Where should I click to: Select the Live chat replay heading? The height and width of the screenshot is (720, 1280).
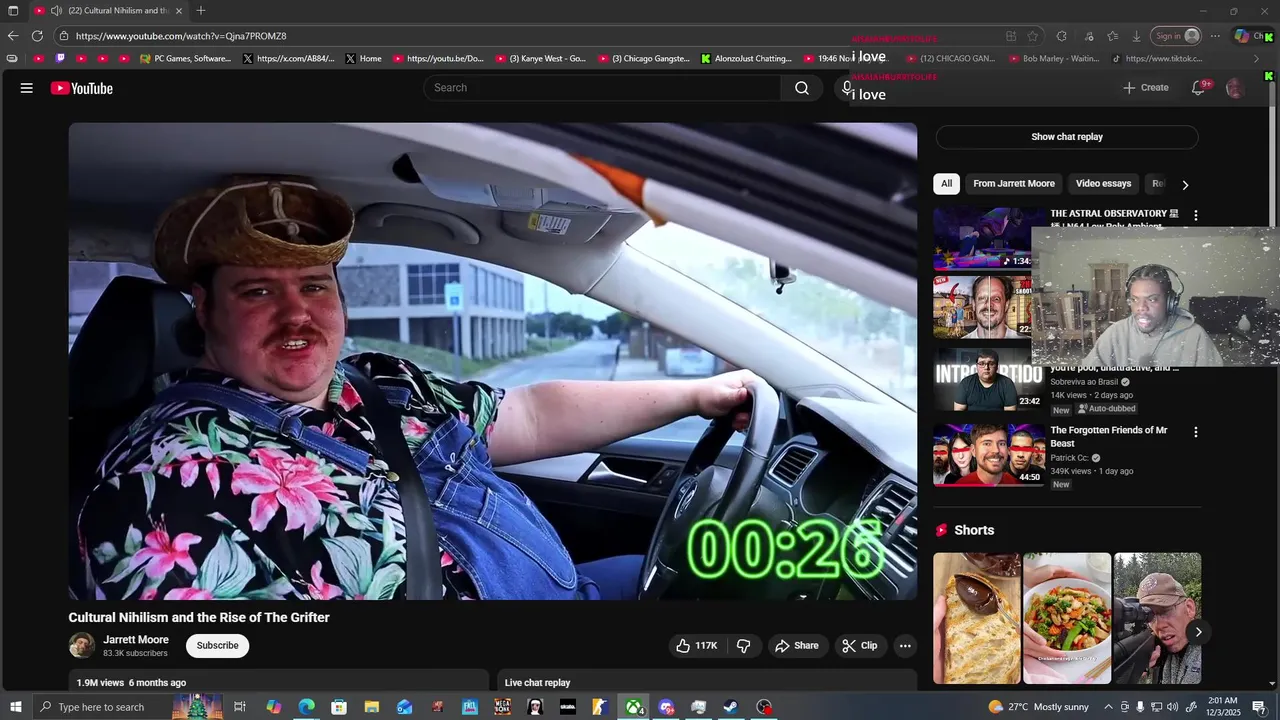pos(537,683)
